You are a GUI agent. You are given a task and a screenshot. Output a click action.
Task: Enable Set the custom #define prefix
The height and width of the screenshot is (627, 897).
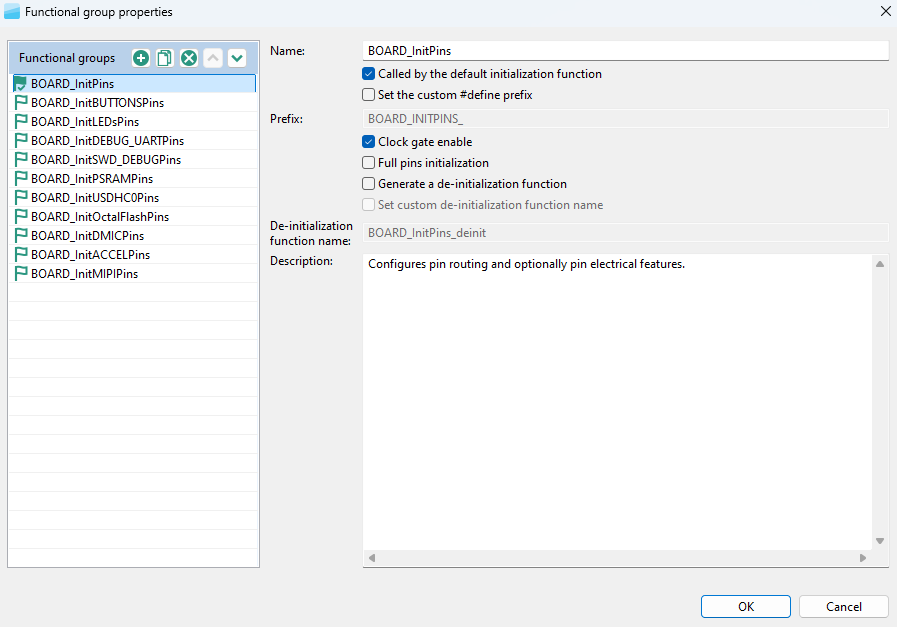(368, 95)
